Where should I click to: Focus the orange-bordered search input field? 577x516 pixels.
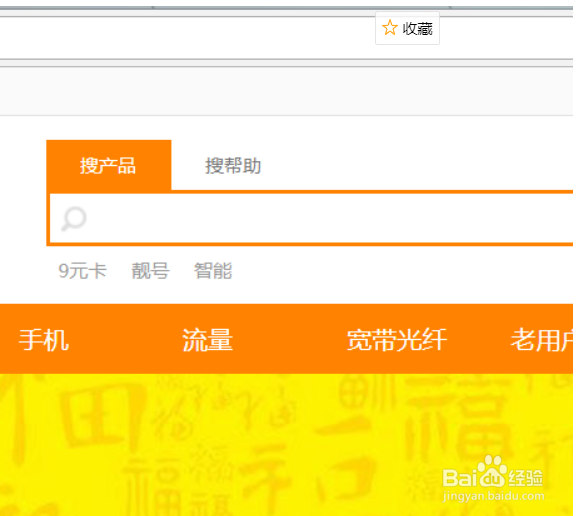pyautogui.click(x=311, y=219)
